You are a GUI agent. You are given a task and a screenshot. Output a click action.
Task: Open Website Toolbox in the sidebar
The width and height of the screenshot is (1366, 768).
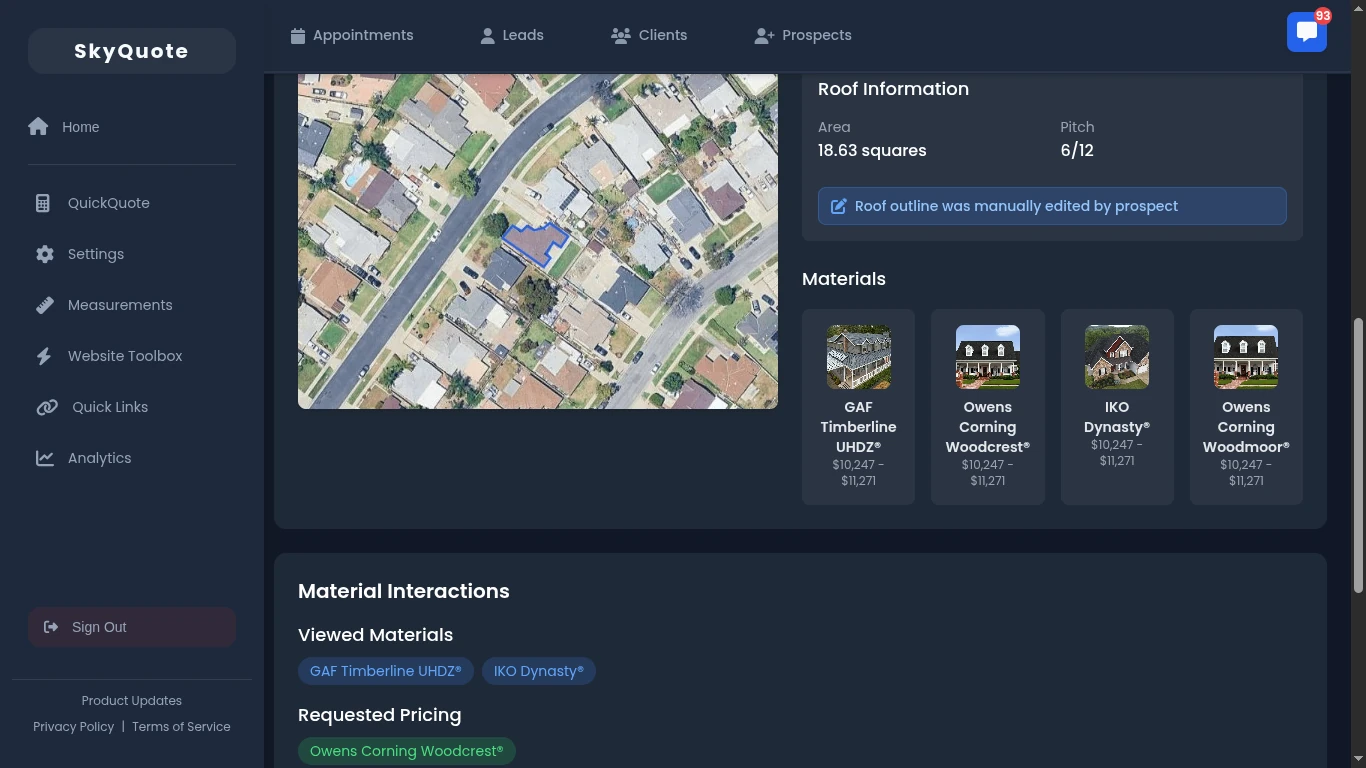point(132,356)
